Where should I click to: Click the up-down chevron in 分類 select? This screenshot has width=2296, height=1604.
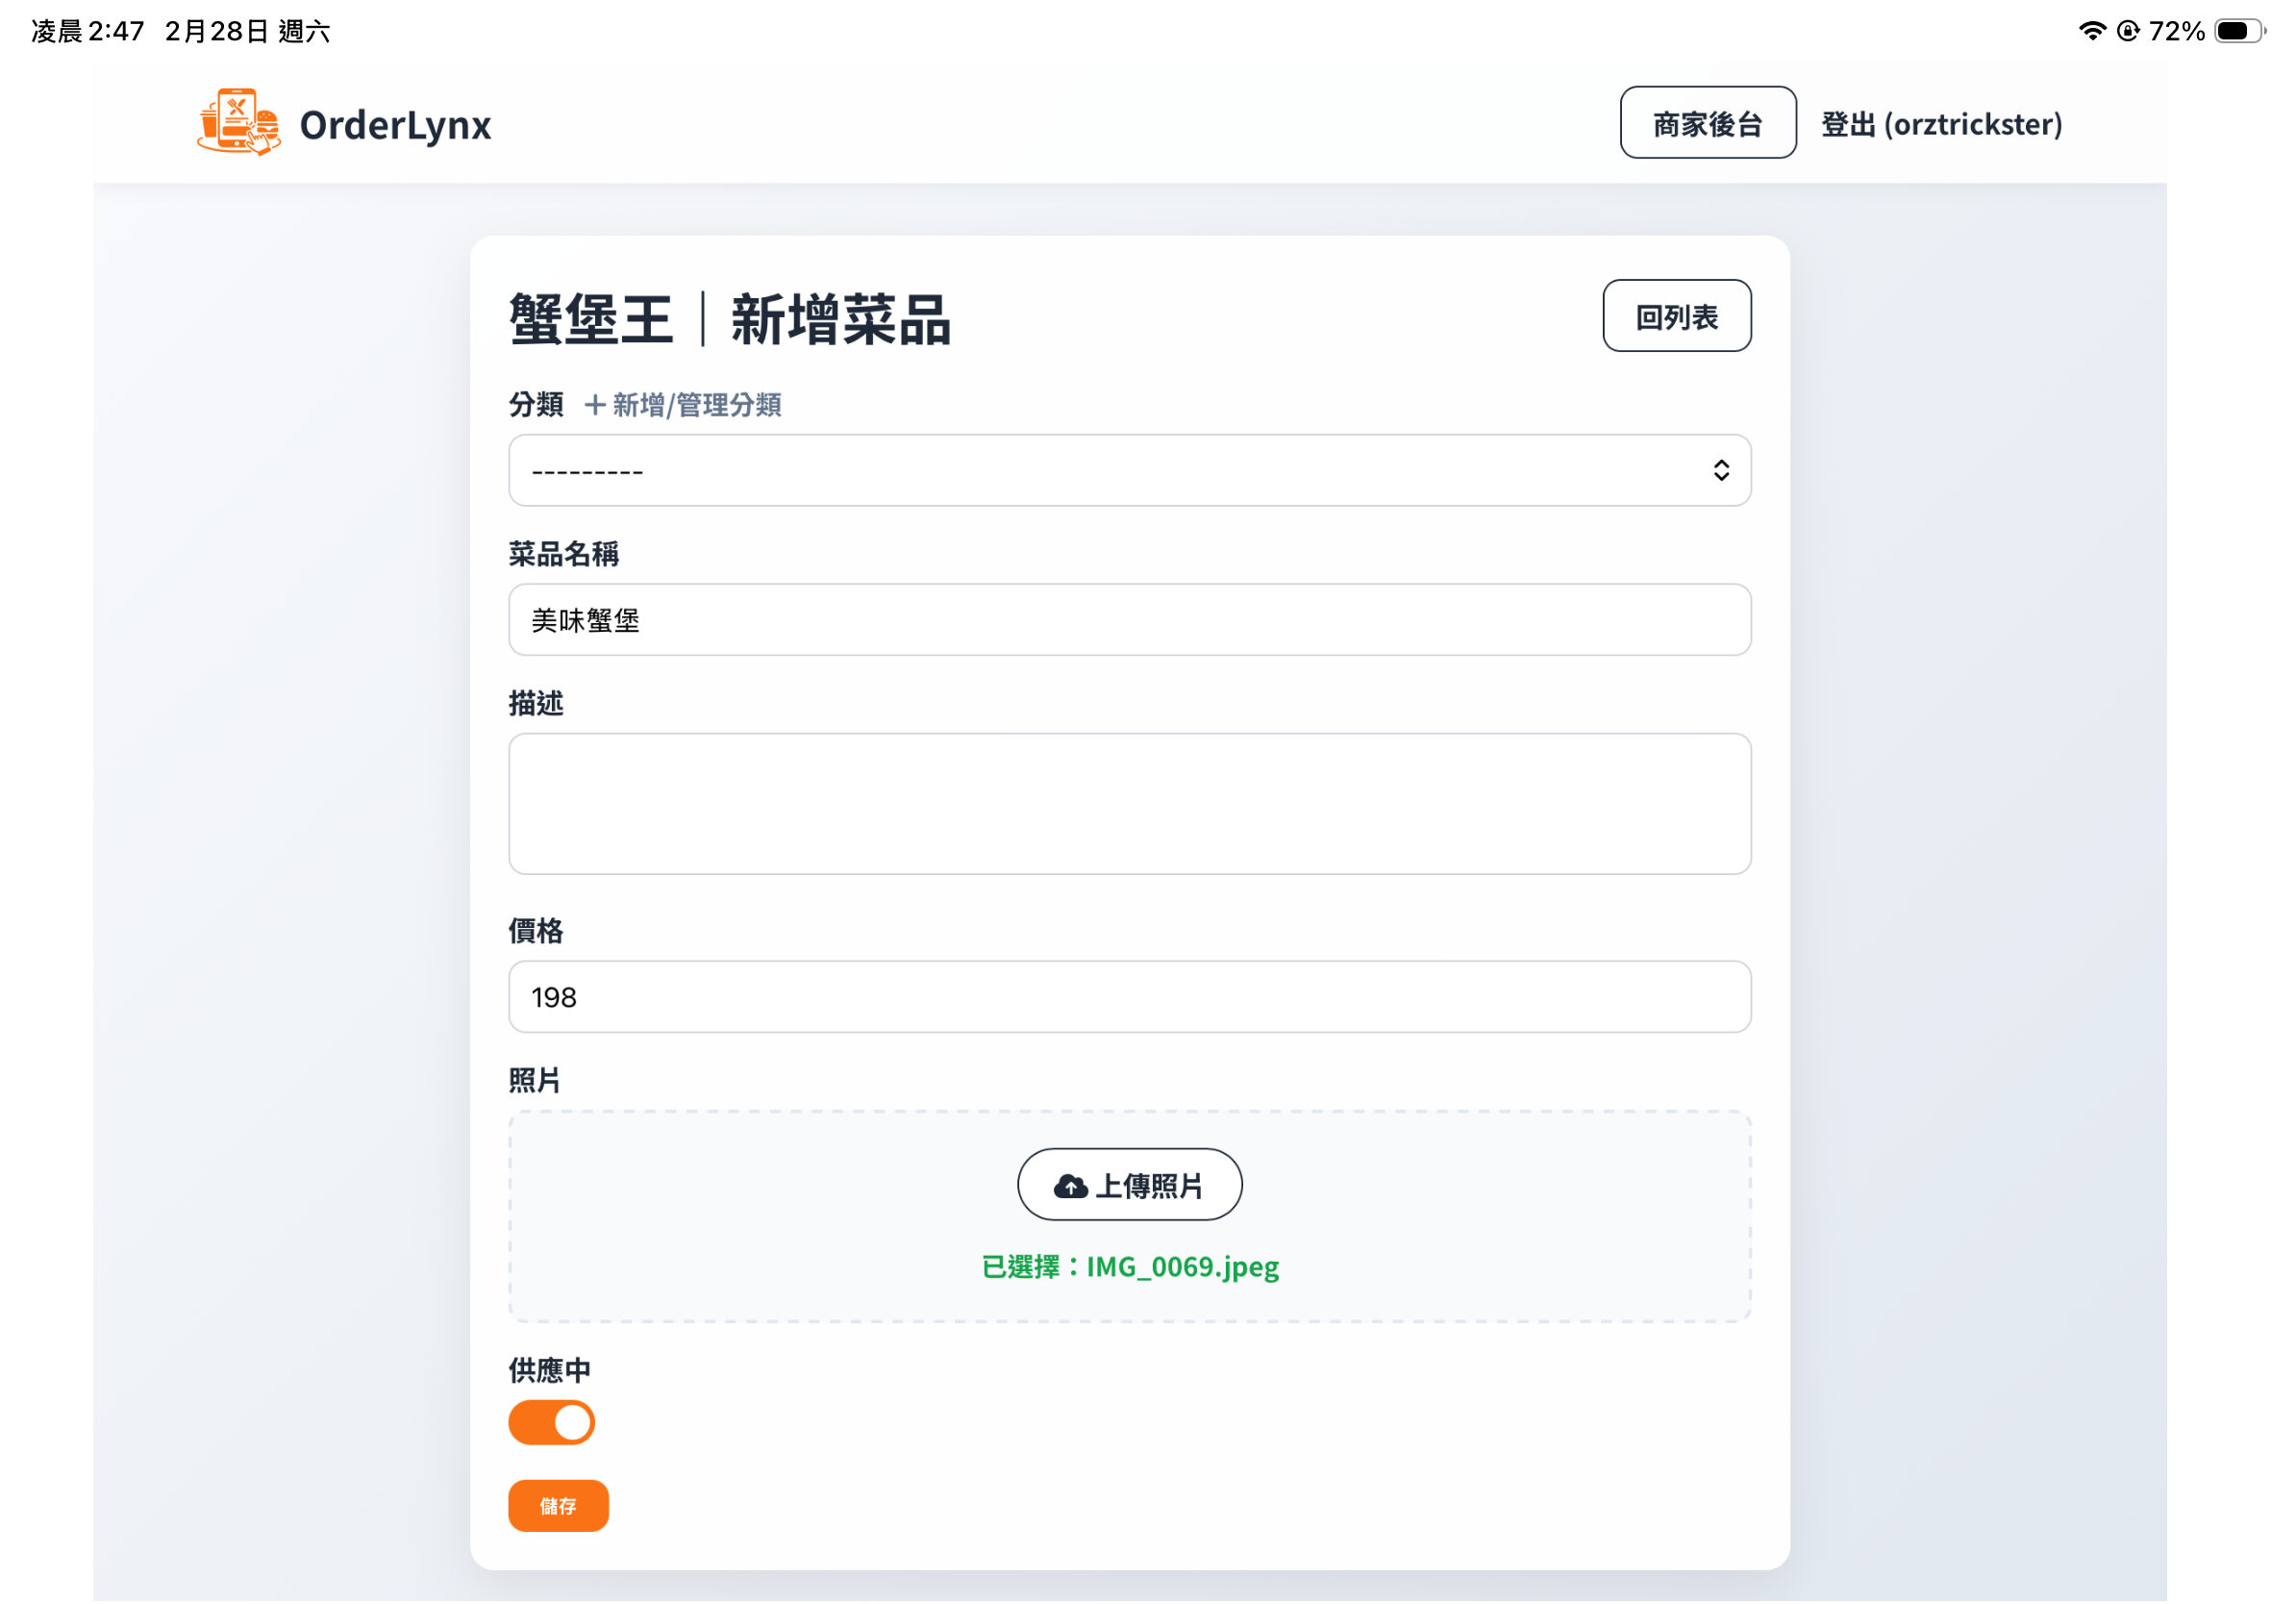pyautogui.click(x=1720, y=470)
